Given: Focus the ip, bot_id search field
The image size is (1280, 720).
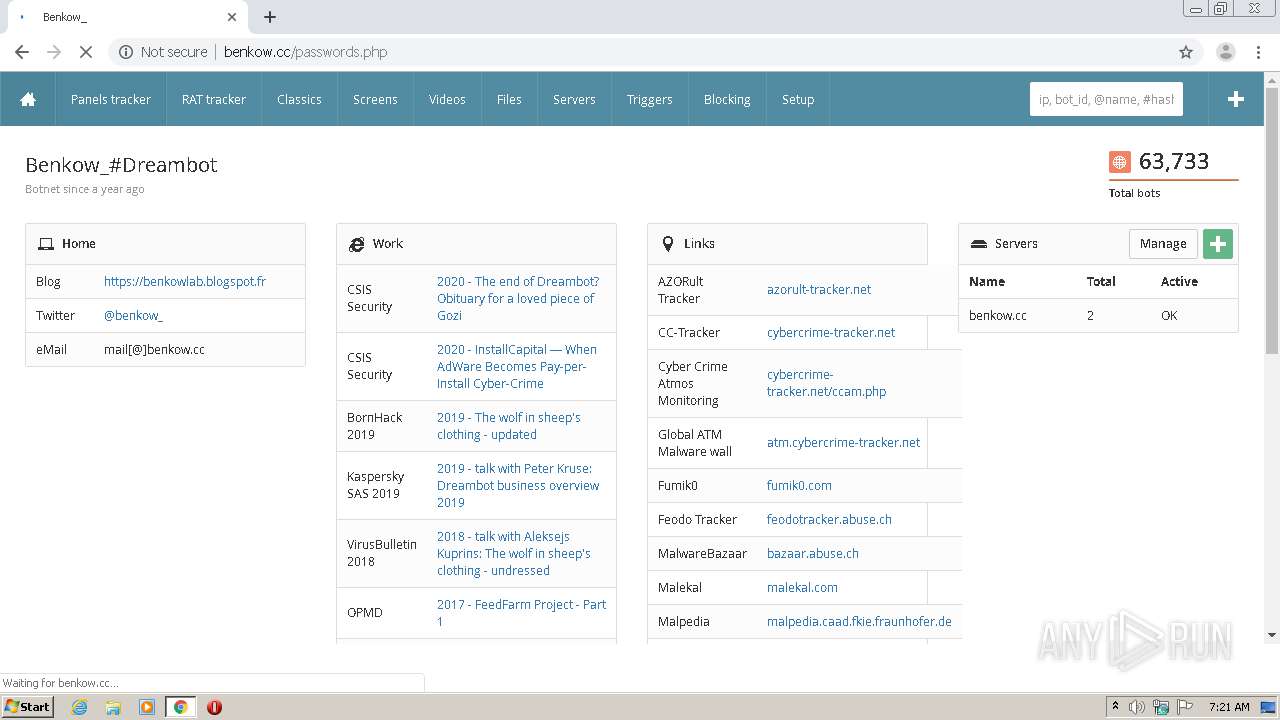Looking at the screenshot, I should tap(1106, 99).
